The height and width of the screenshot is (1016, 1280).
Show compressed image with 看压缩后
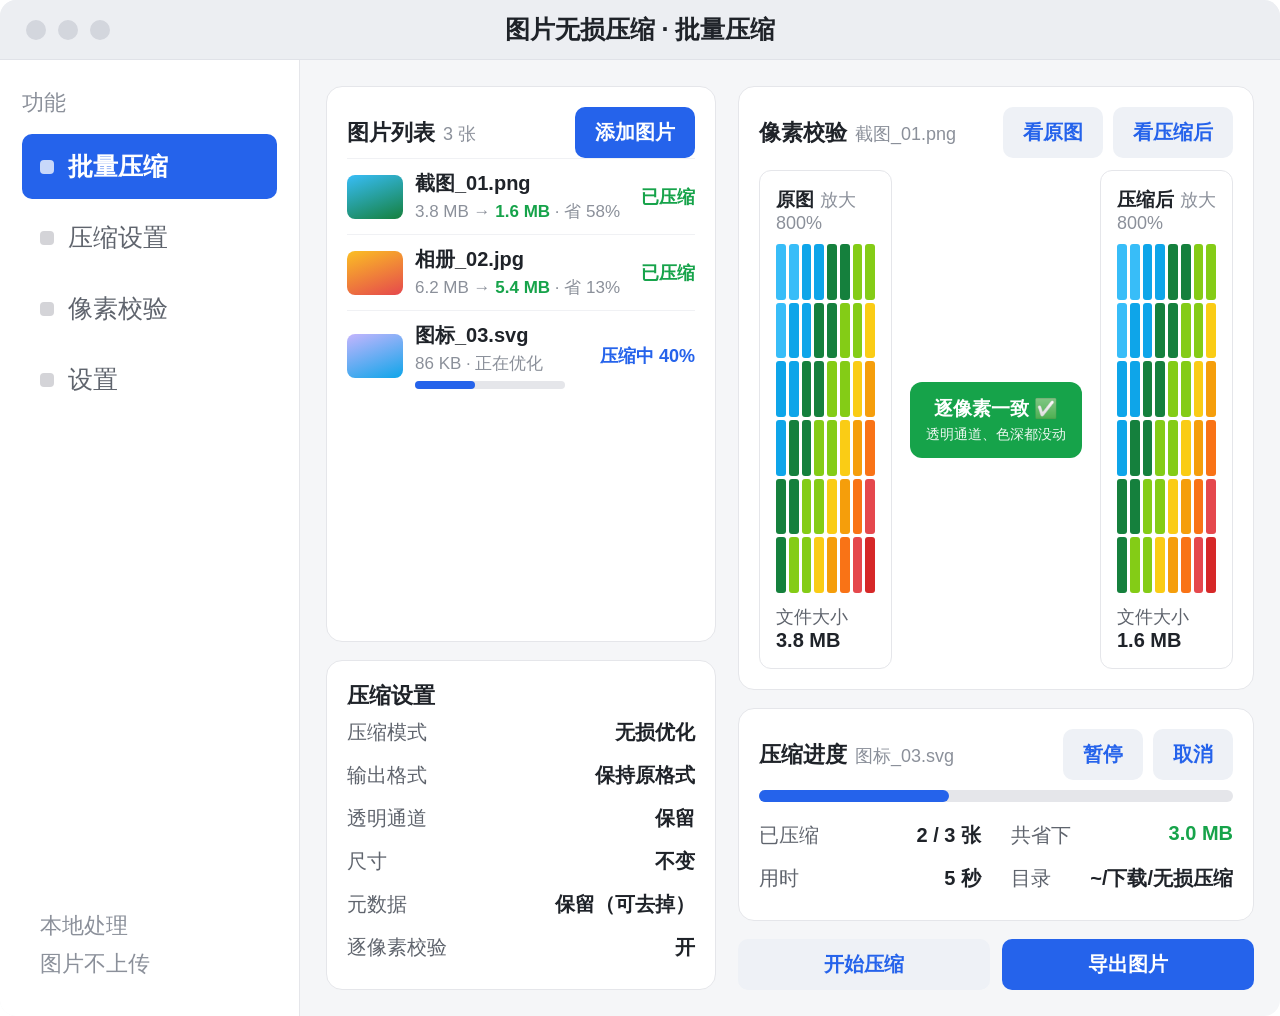point(1173,132)
